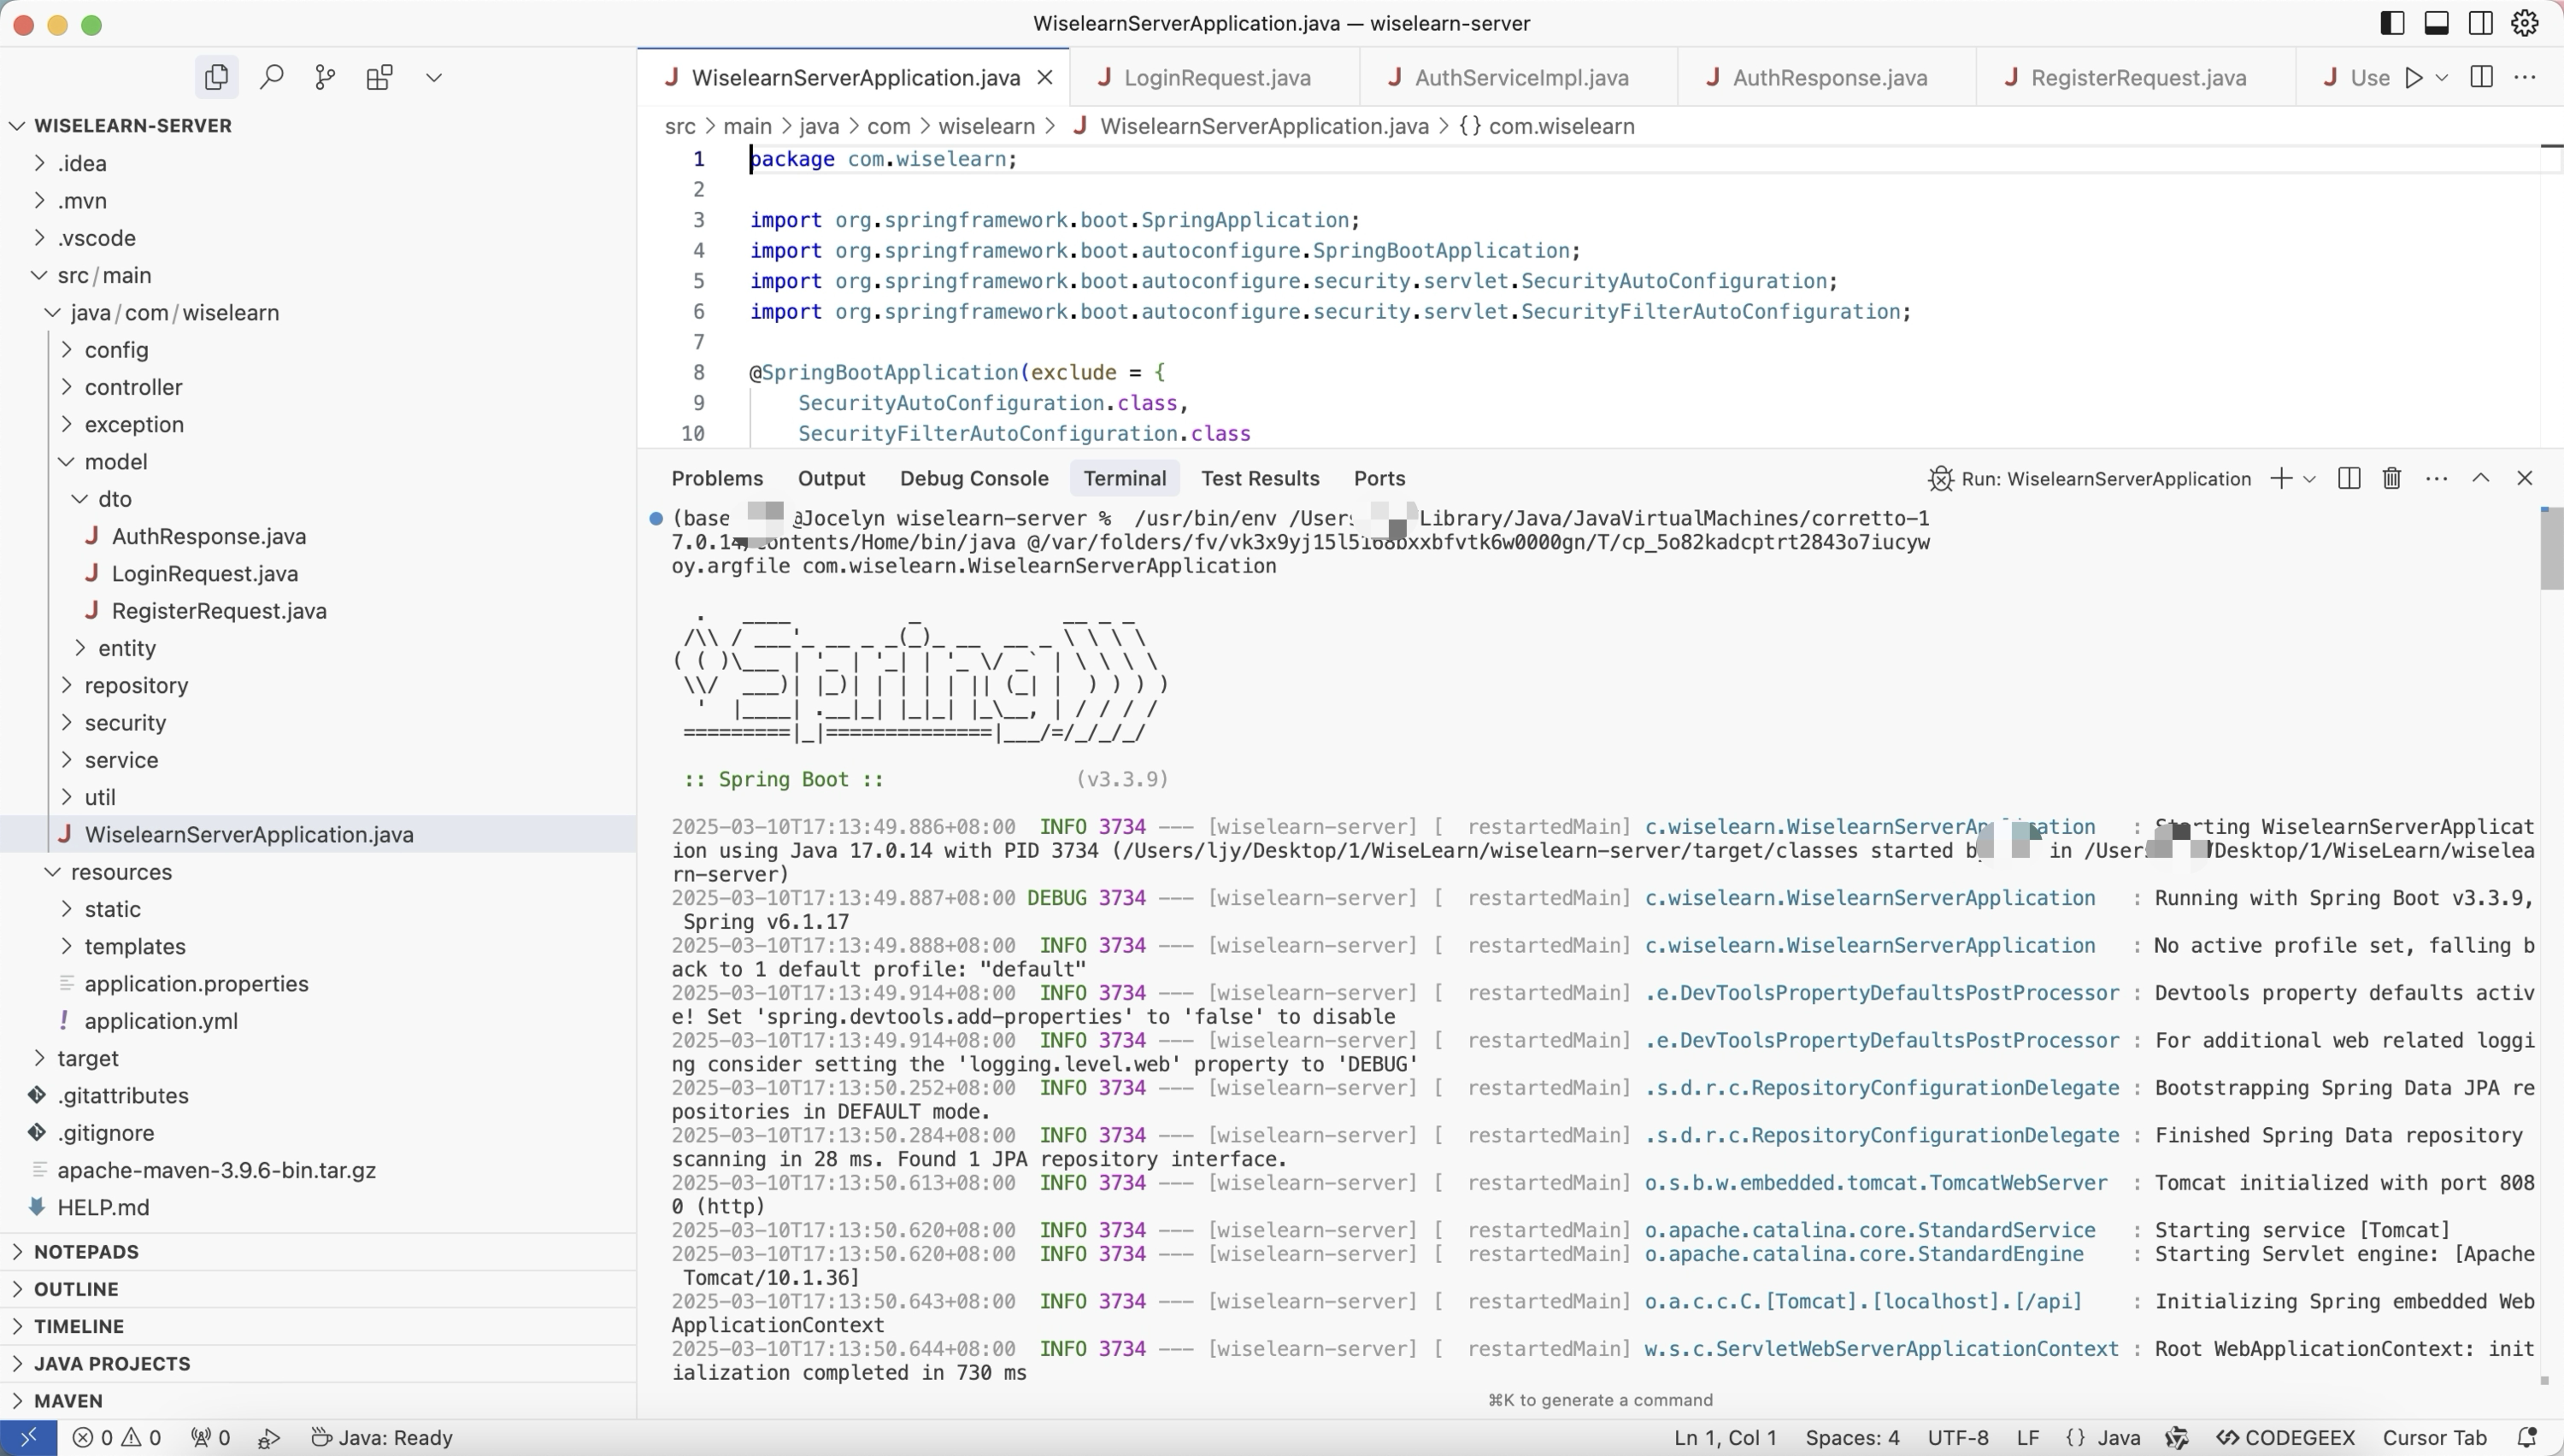Viewport: 2564px width, 1456px height.
Task: Open the Output panel tab
Action: click(831, 479)
